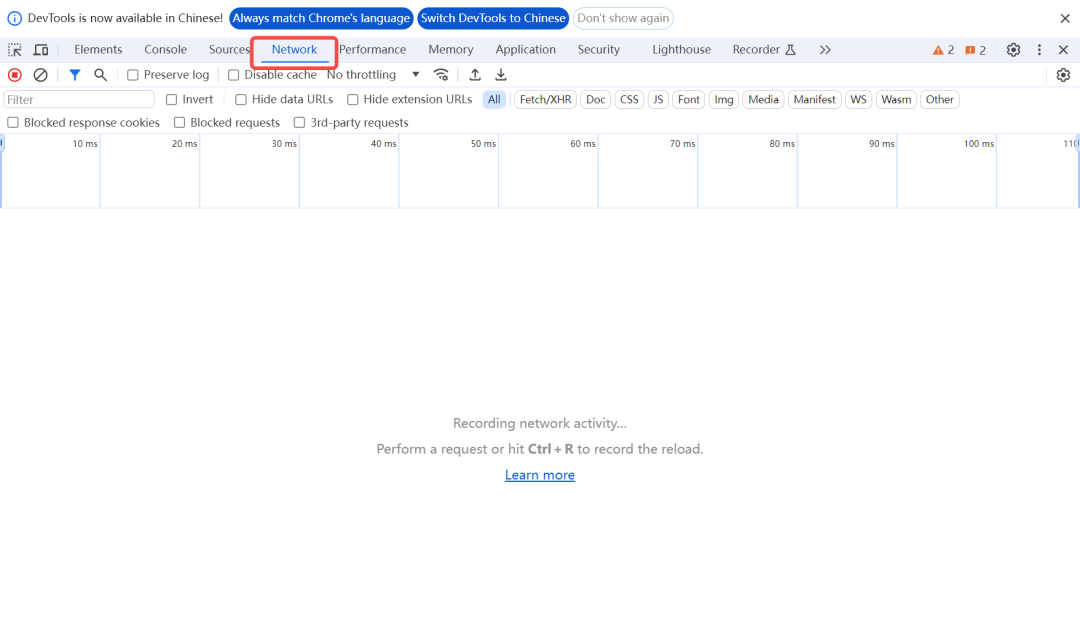Show more tabs chevron

tap(825, 50)
